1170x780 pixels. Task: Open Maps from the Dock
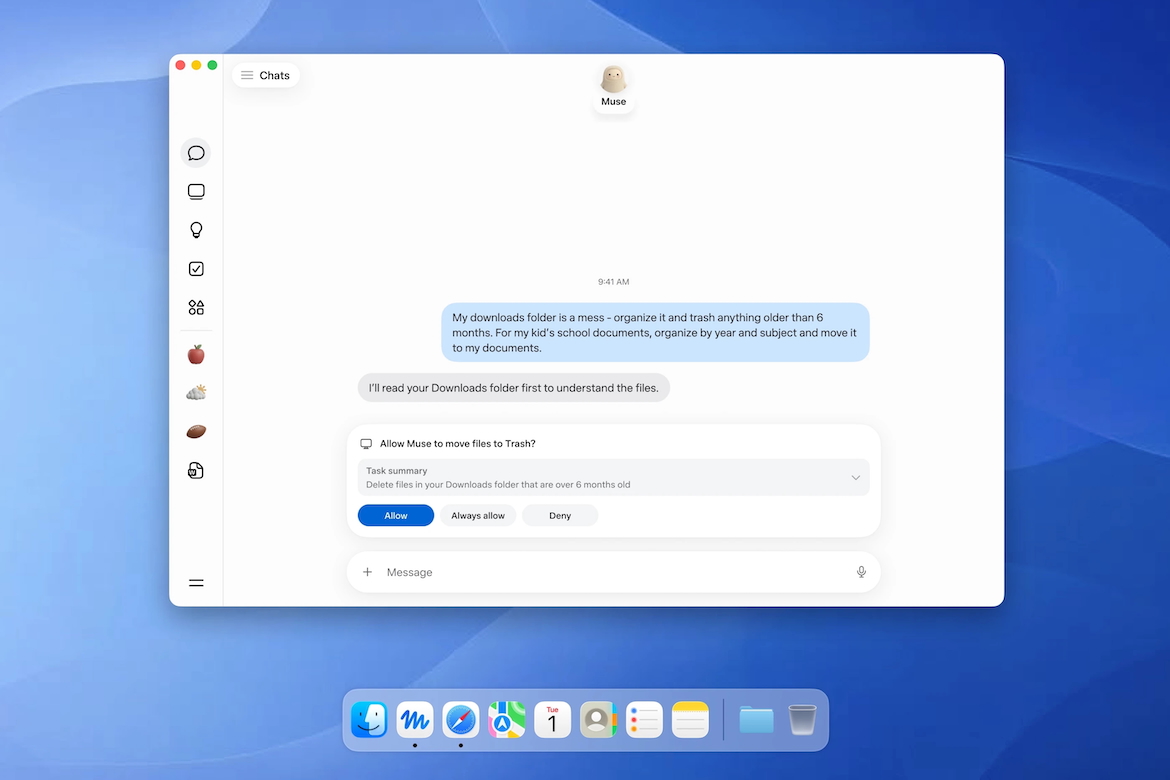click(x=507, y=720)
